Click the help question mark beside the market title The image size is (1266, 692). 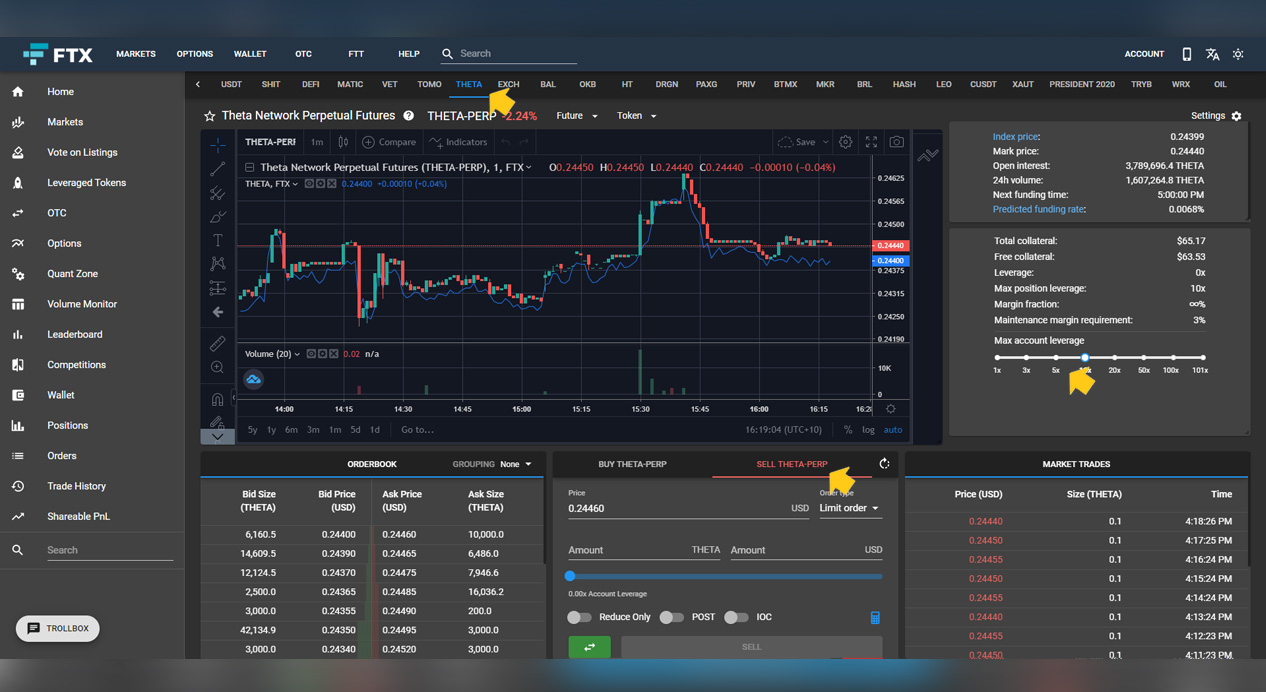point(408,116)
